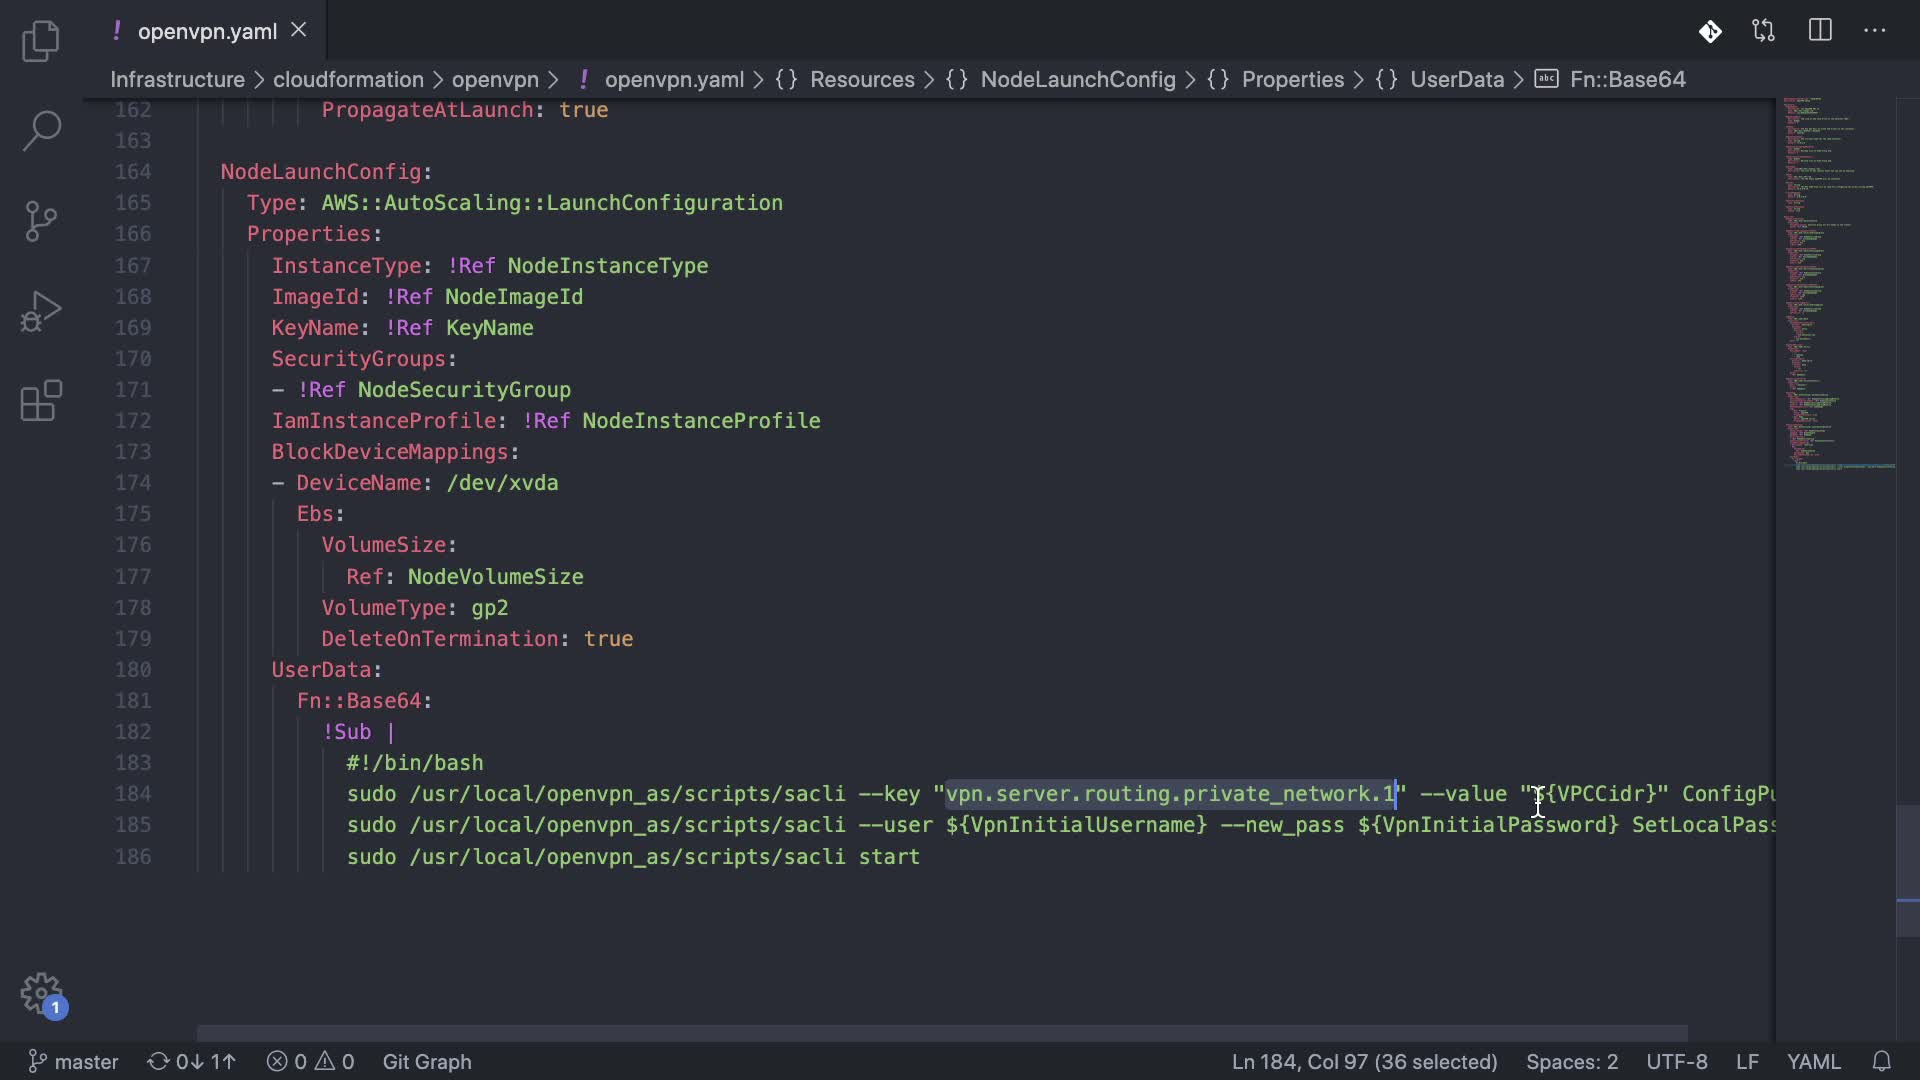The image size is (1920, 1080).
Task: Click the notifications bell in status bar
Action: 1882,1061
